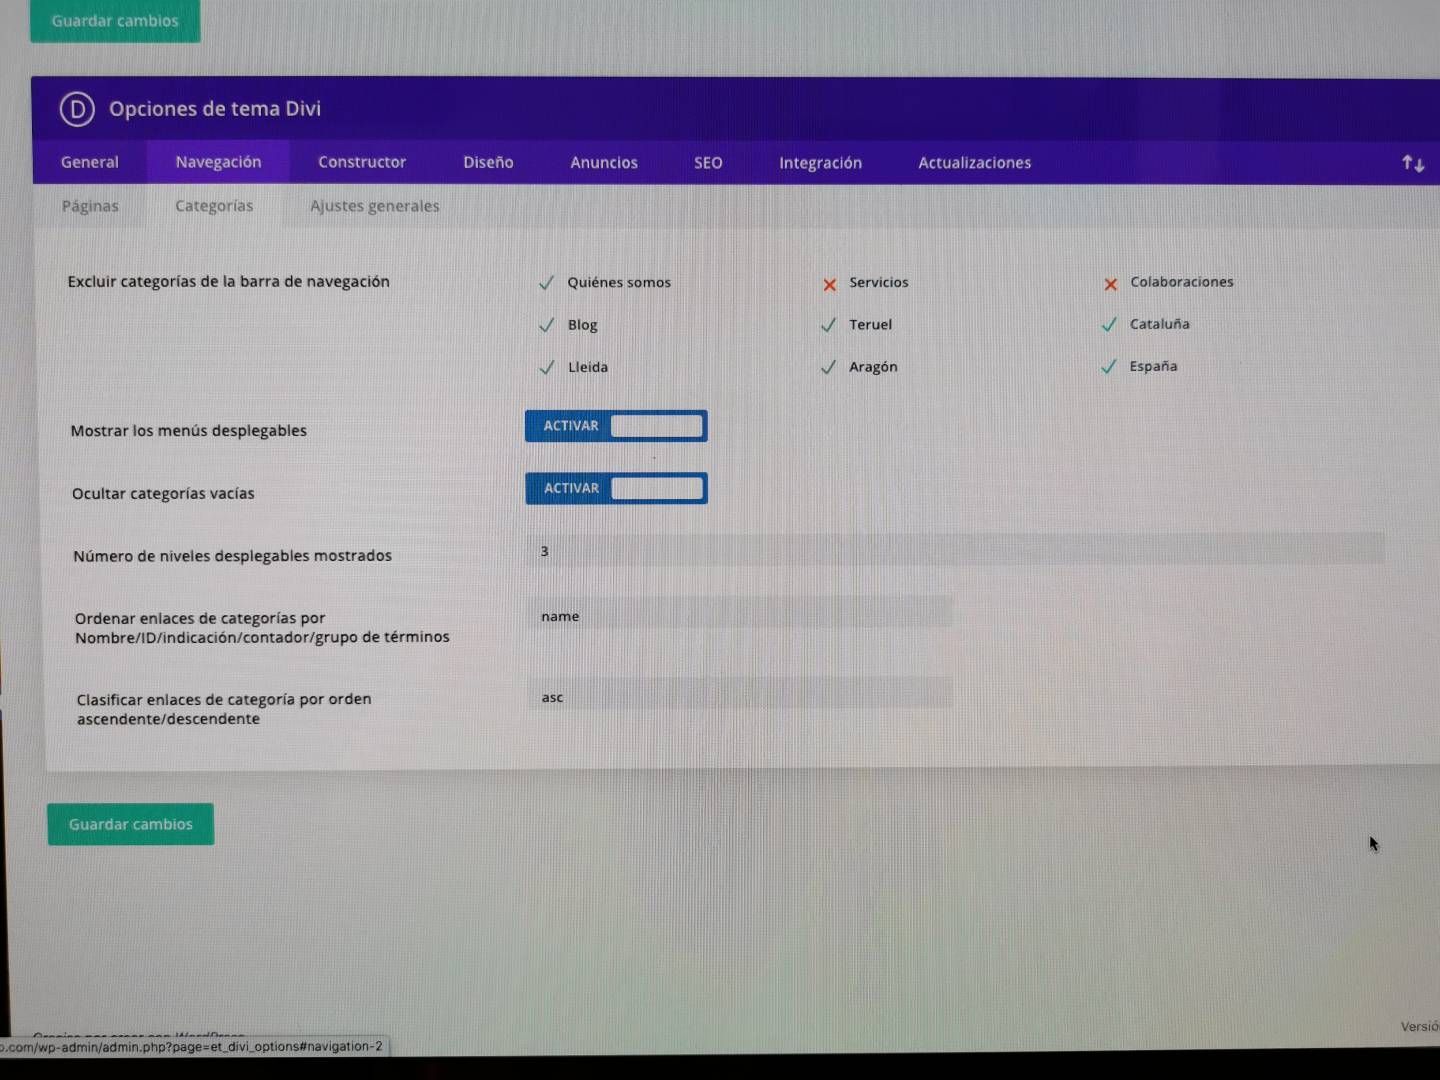Click the Clasificar enlaces de categoría label
The image size is (1440, 1080).
(224, 709)
